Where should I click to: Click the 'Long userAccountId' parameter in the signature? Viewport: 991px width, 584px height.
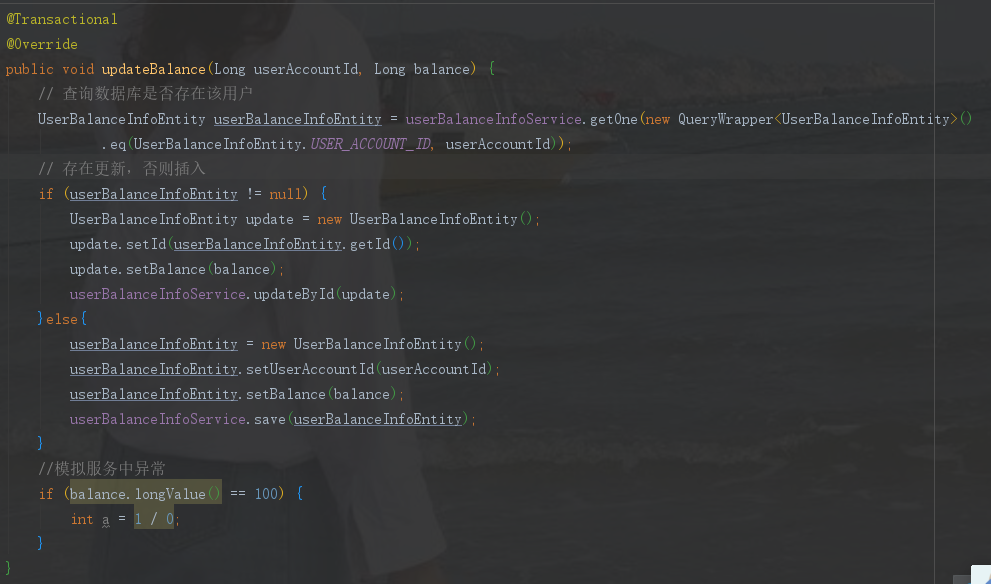click(x=287, y=70)
